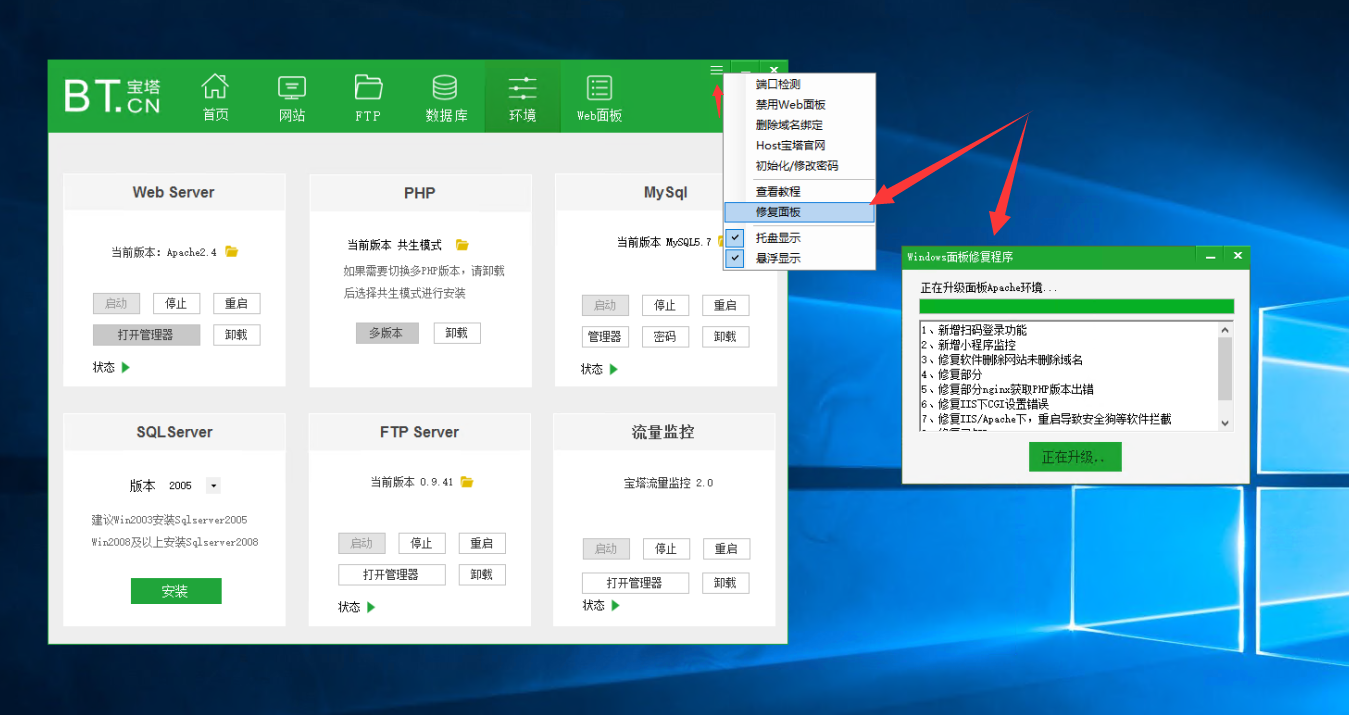Restart the Web Server with 重启
Screen dimensions: 1349x715
236,303
